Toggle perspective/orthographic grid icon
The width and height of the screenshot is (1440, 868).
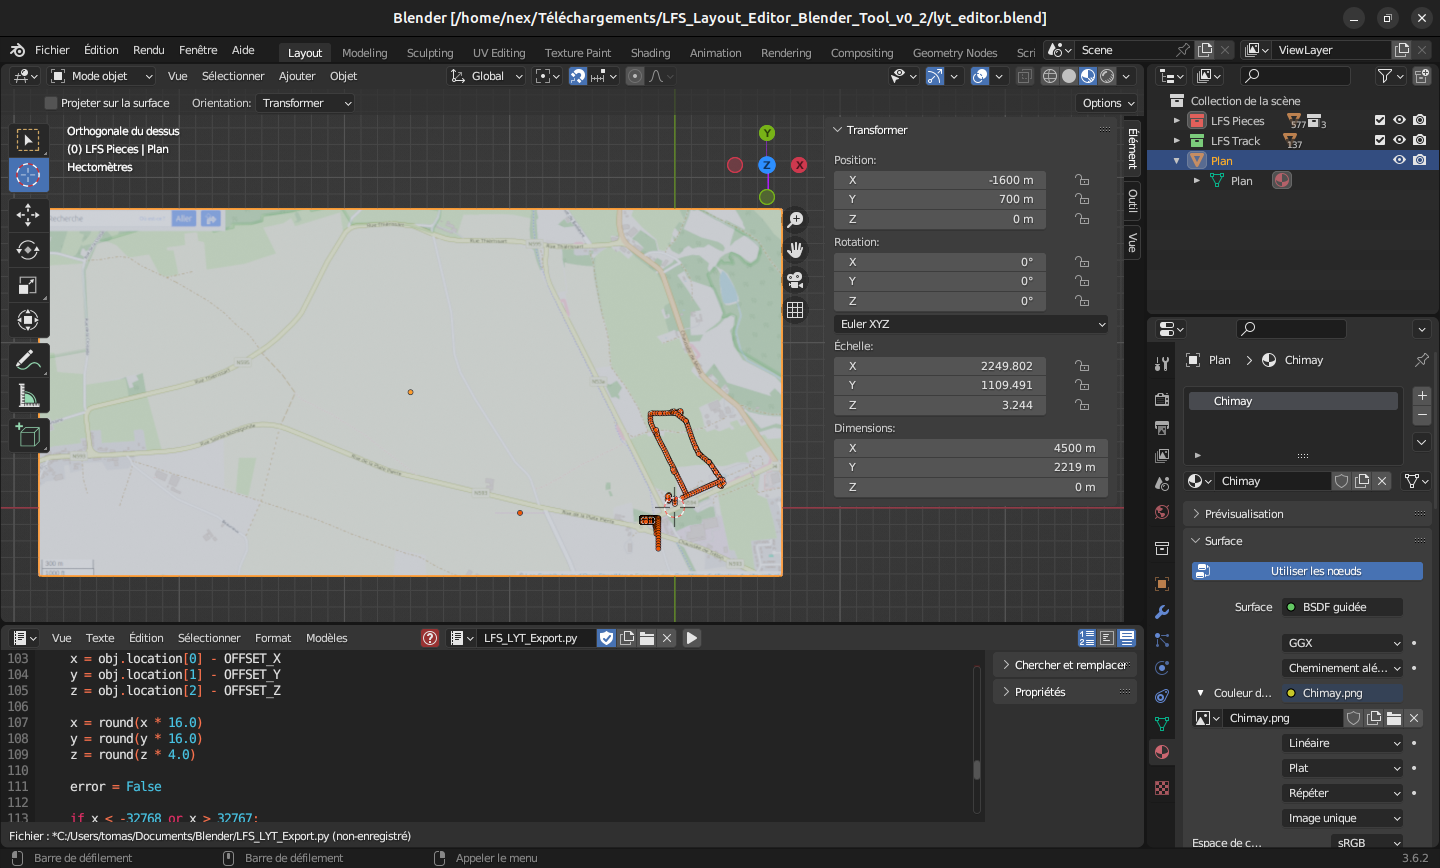pos(795,310)
